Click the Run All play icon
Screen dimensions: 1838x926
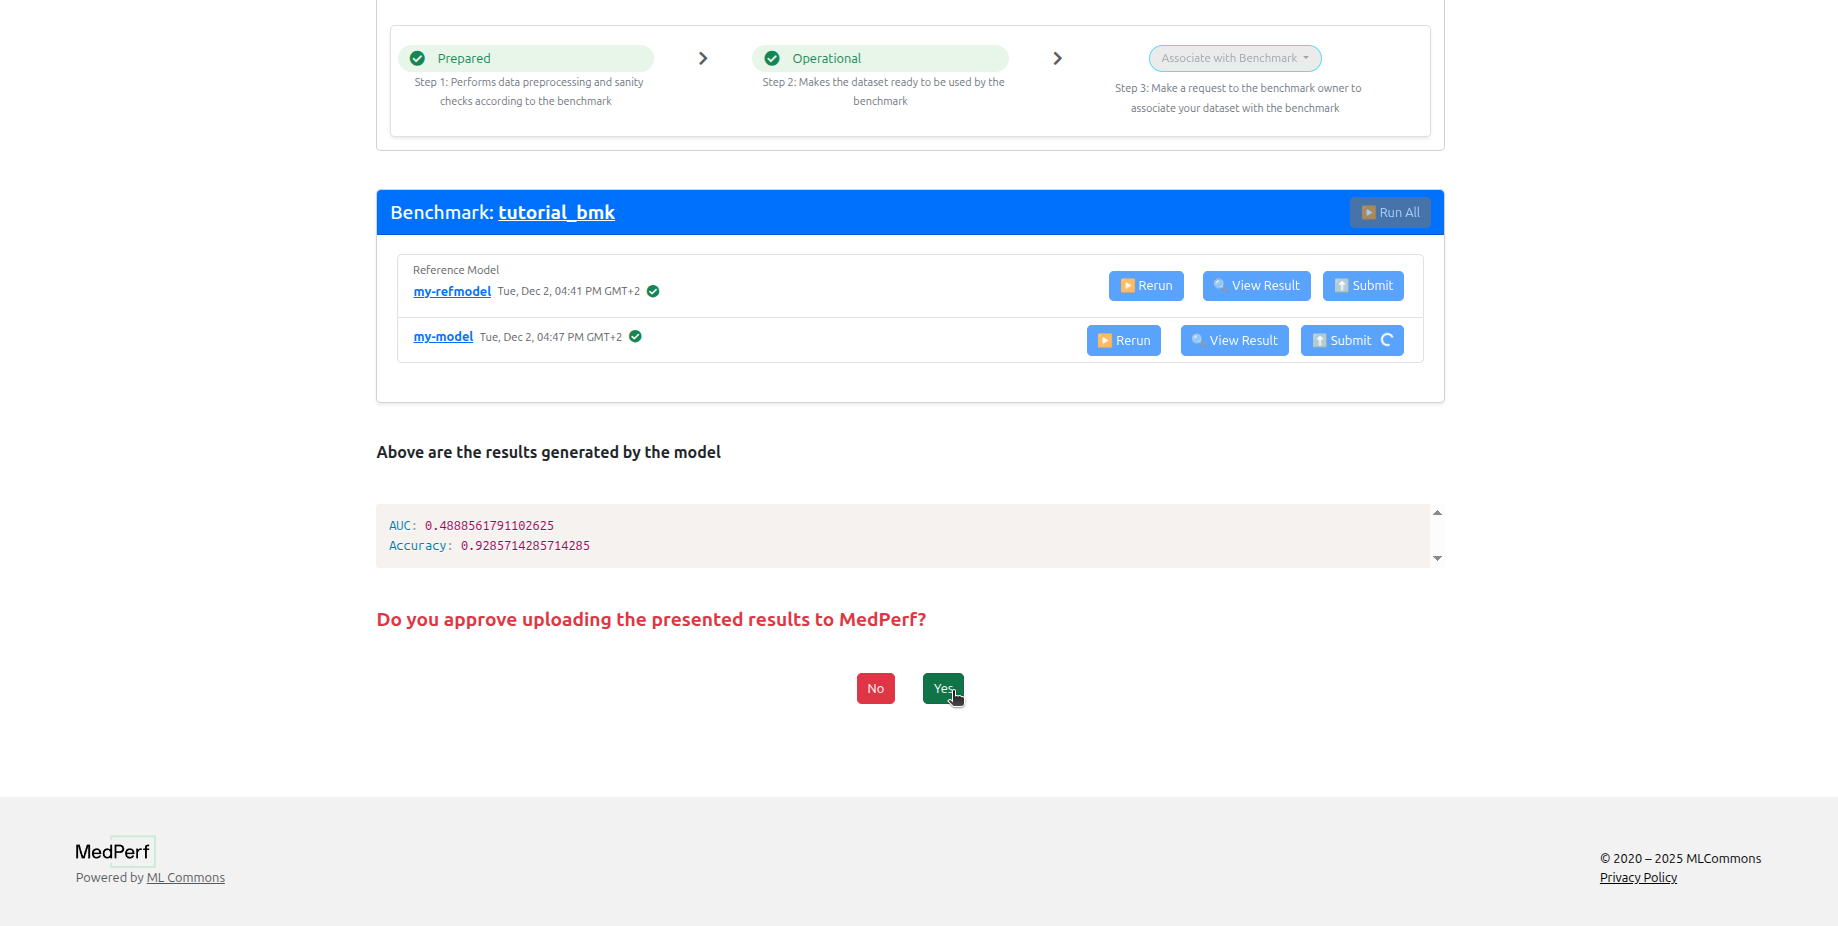(1367, 212)
